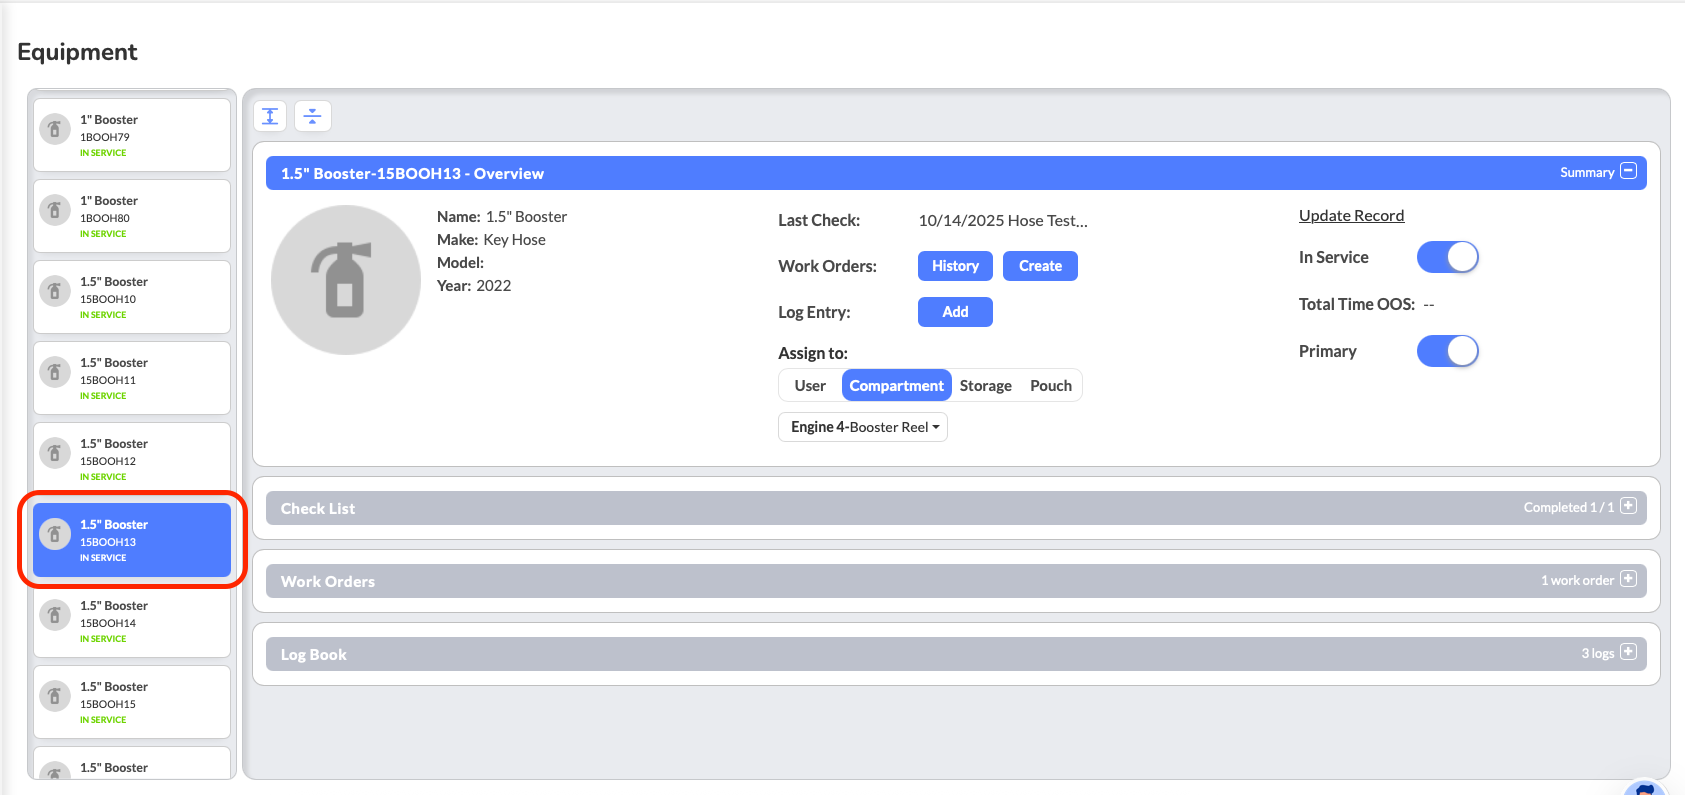
Task: Click the extinguisher icon for 15BOOH14
Action: tap(55, 615)
